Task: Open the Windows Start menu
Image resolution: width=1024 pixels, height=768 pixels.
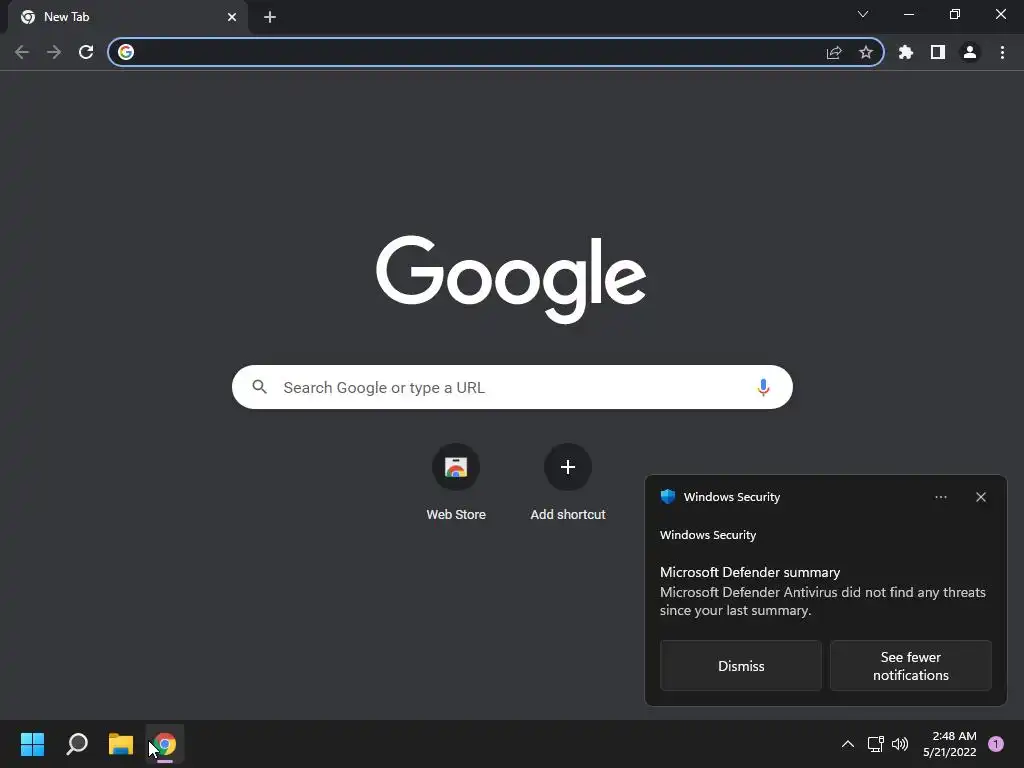Action: pyautogui.click(x=32, y=744)
